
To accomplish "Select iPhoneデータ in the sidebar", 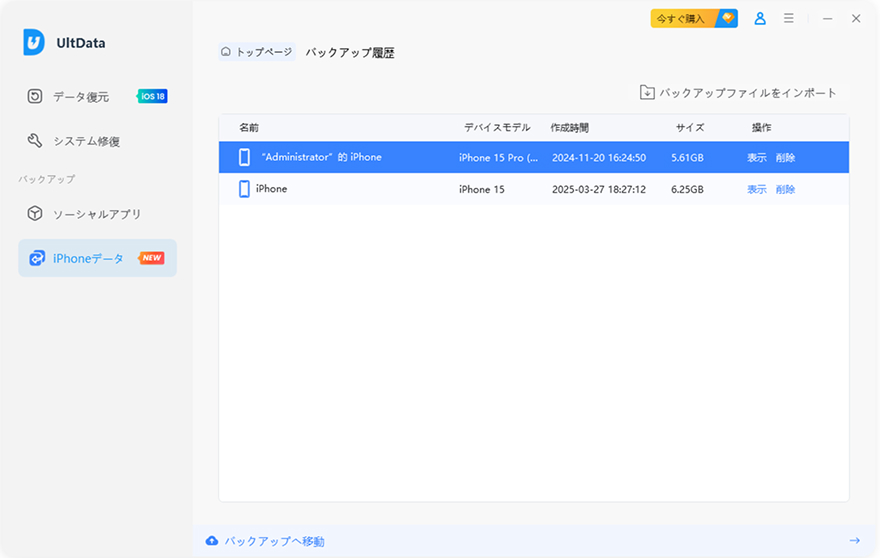I will coord(97,258).
